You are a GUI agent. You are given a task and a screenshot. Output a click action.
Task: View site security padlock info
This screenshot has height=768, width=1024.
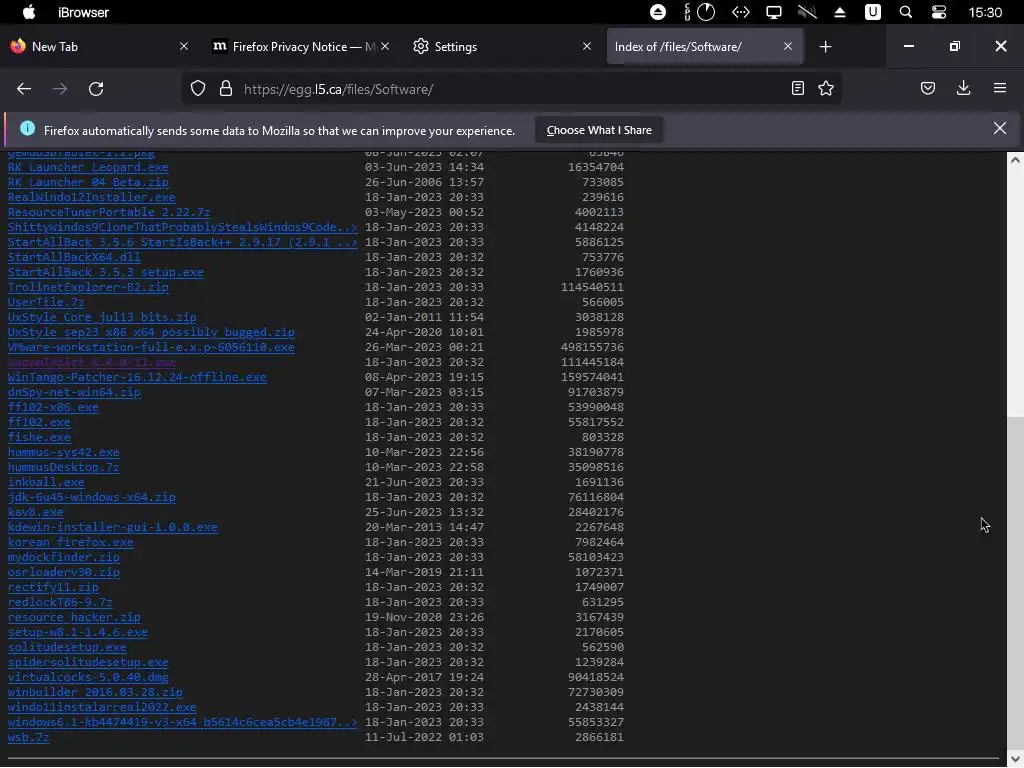point(226,89)
